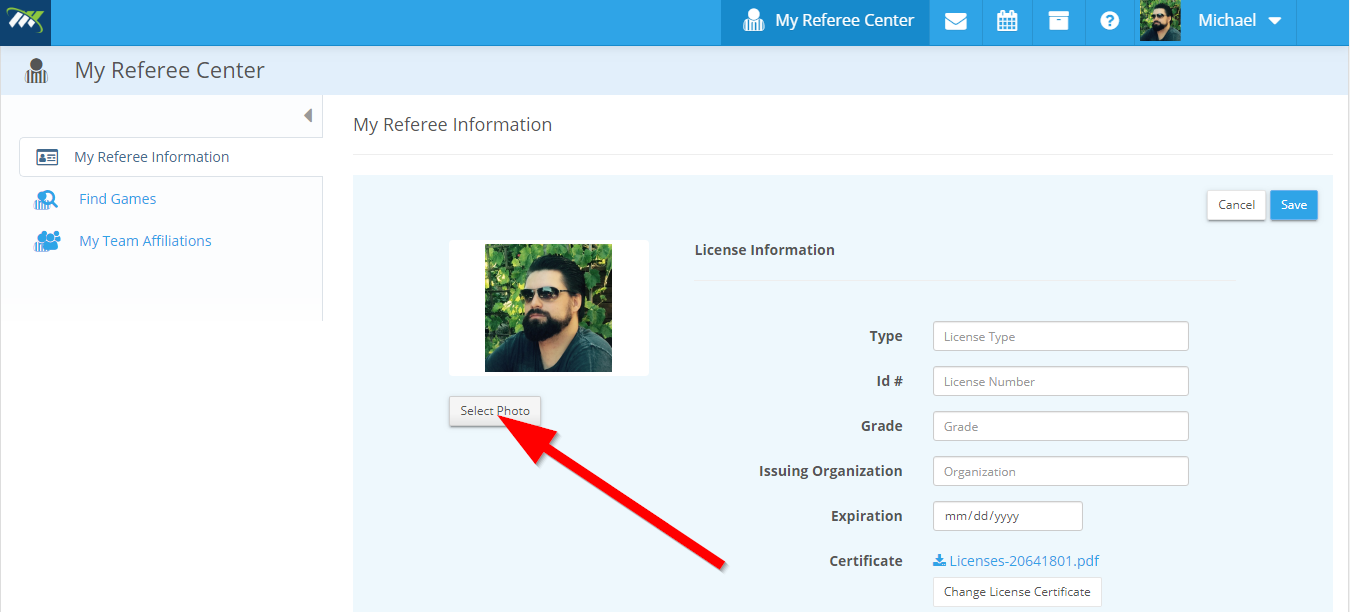1350x612 pixels.
Task: Click the My Referee Information heading
Action: click(x=453, y=125)
